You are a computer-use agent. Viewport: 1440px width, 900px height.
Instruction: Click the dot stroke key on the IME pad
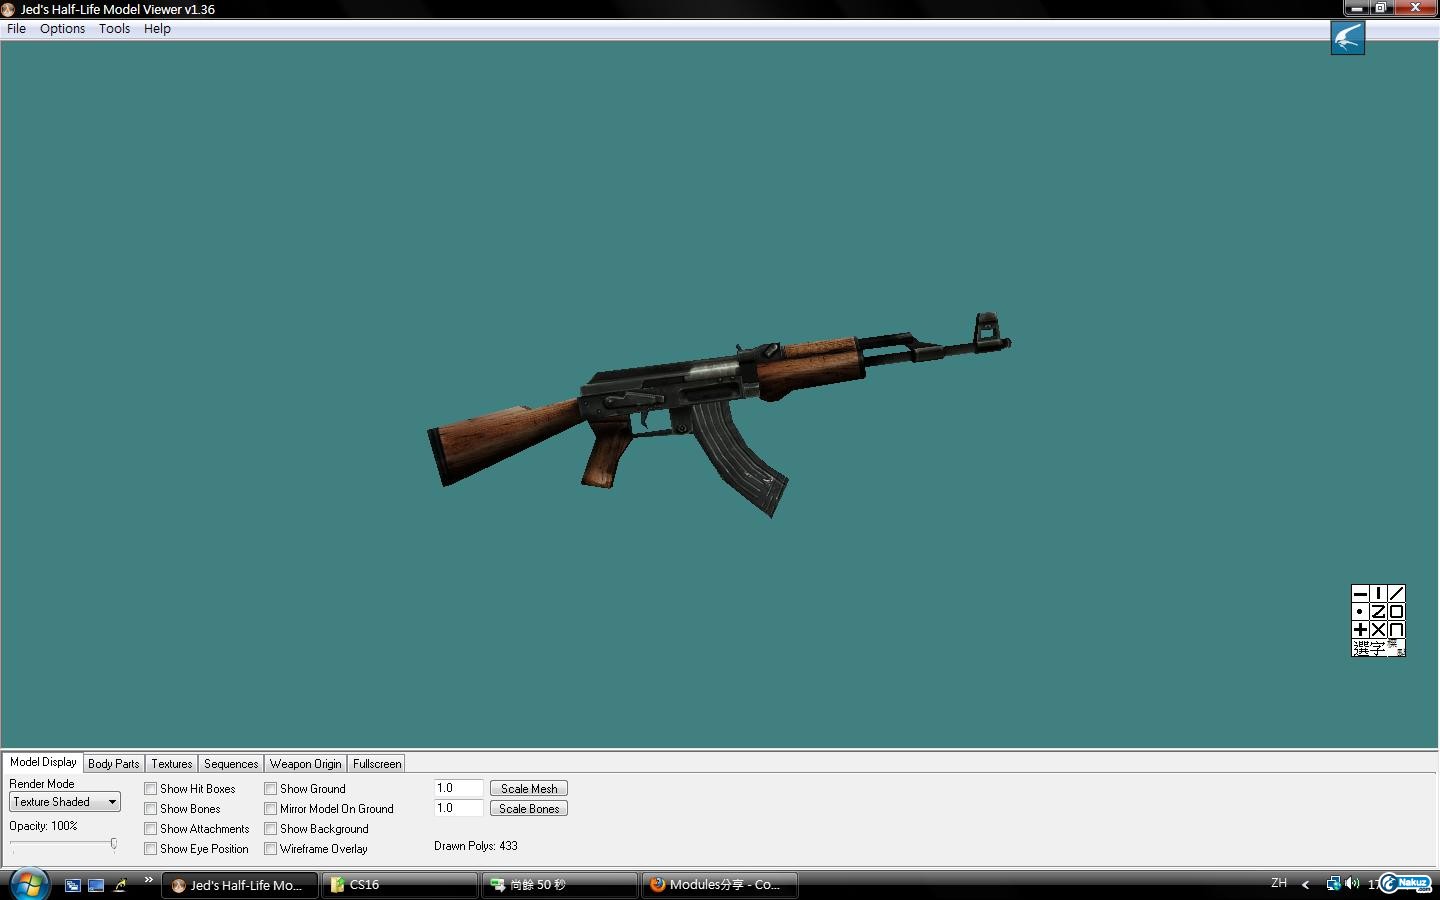tap(1360, 611)
